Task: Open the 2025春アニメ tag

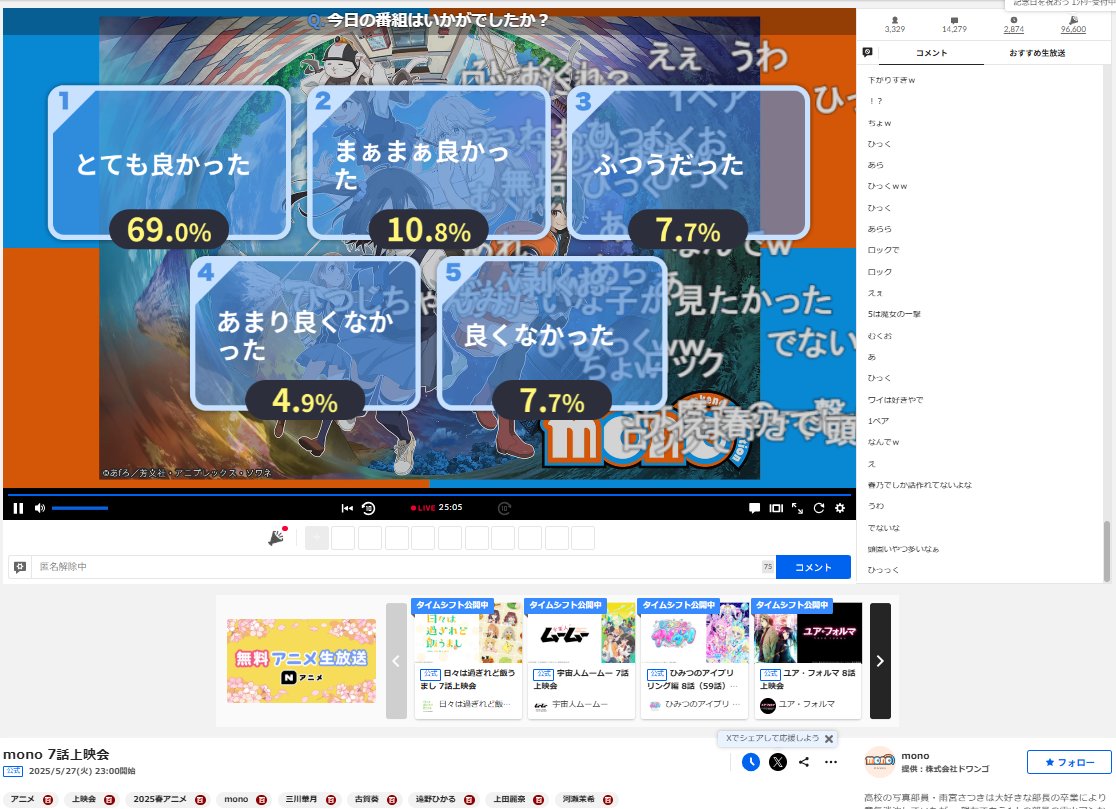Action: tap(160, 799)
